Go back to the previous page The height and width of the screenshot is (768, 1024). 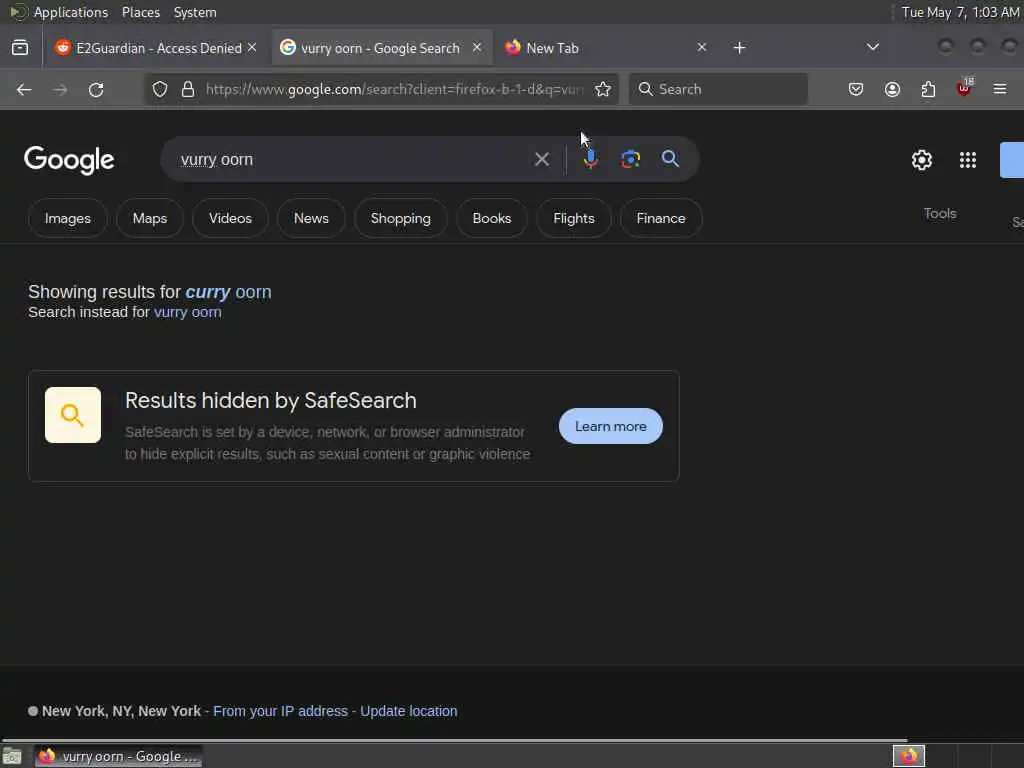point(24,89)
